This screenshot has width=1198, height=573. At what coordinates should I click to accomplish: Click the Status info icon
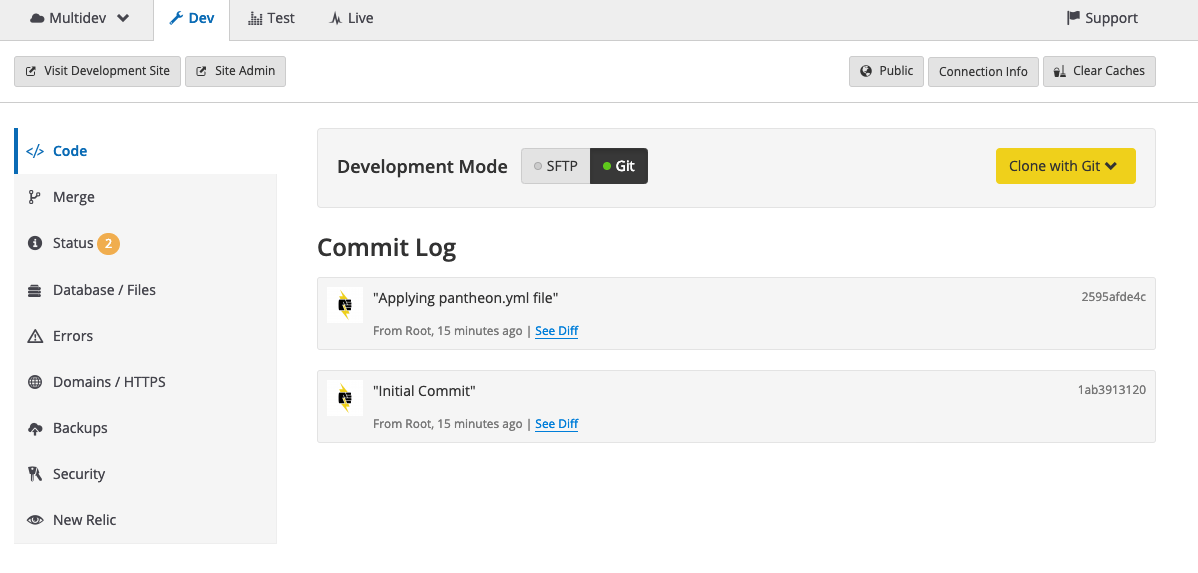[34, 244]
